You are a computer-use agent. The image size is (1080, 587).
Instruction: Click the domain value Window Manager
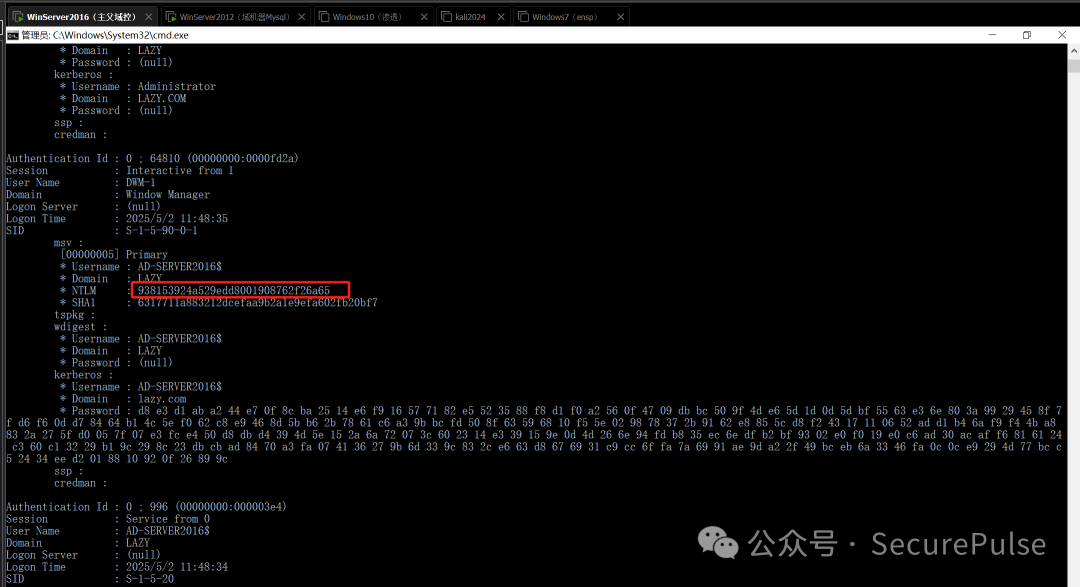pos(167,194)
